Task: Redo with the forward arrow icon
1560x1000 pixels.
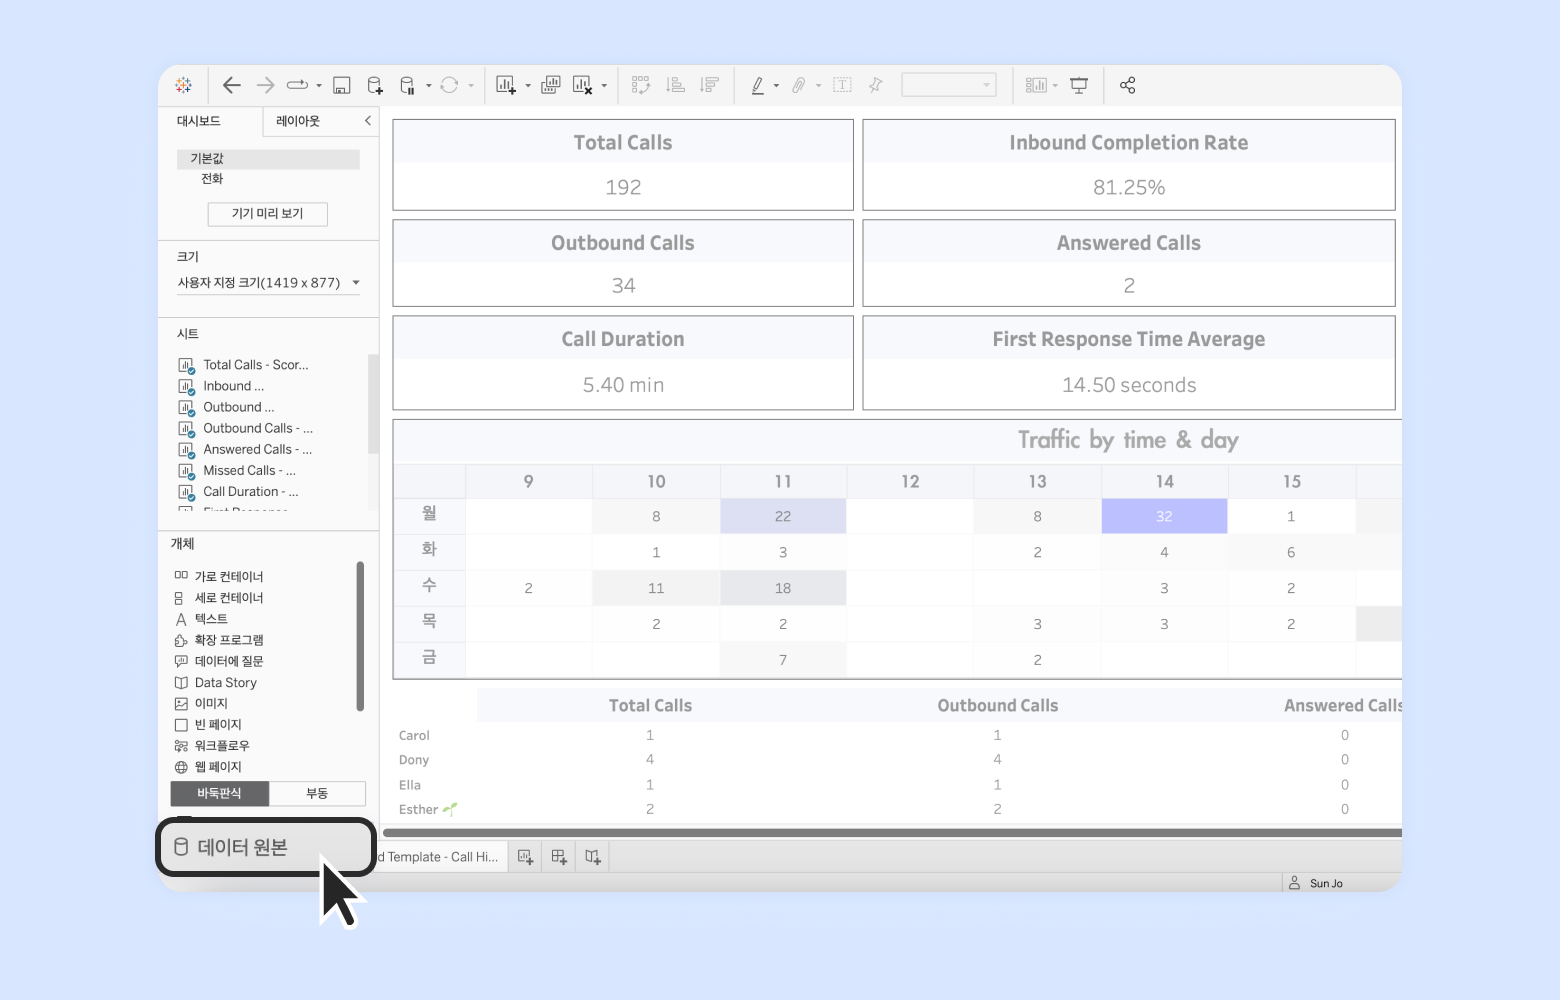Action: pos(265,85)
